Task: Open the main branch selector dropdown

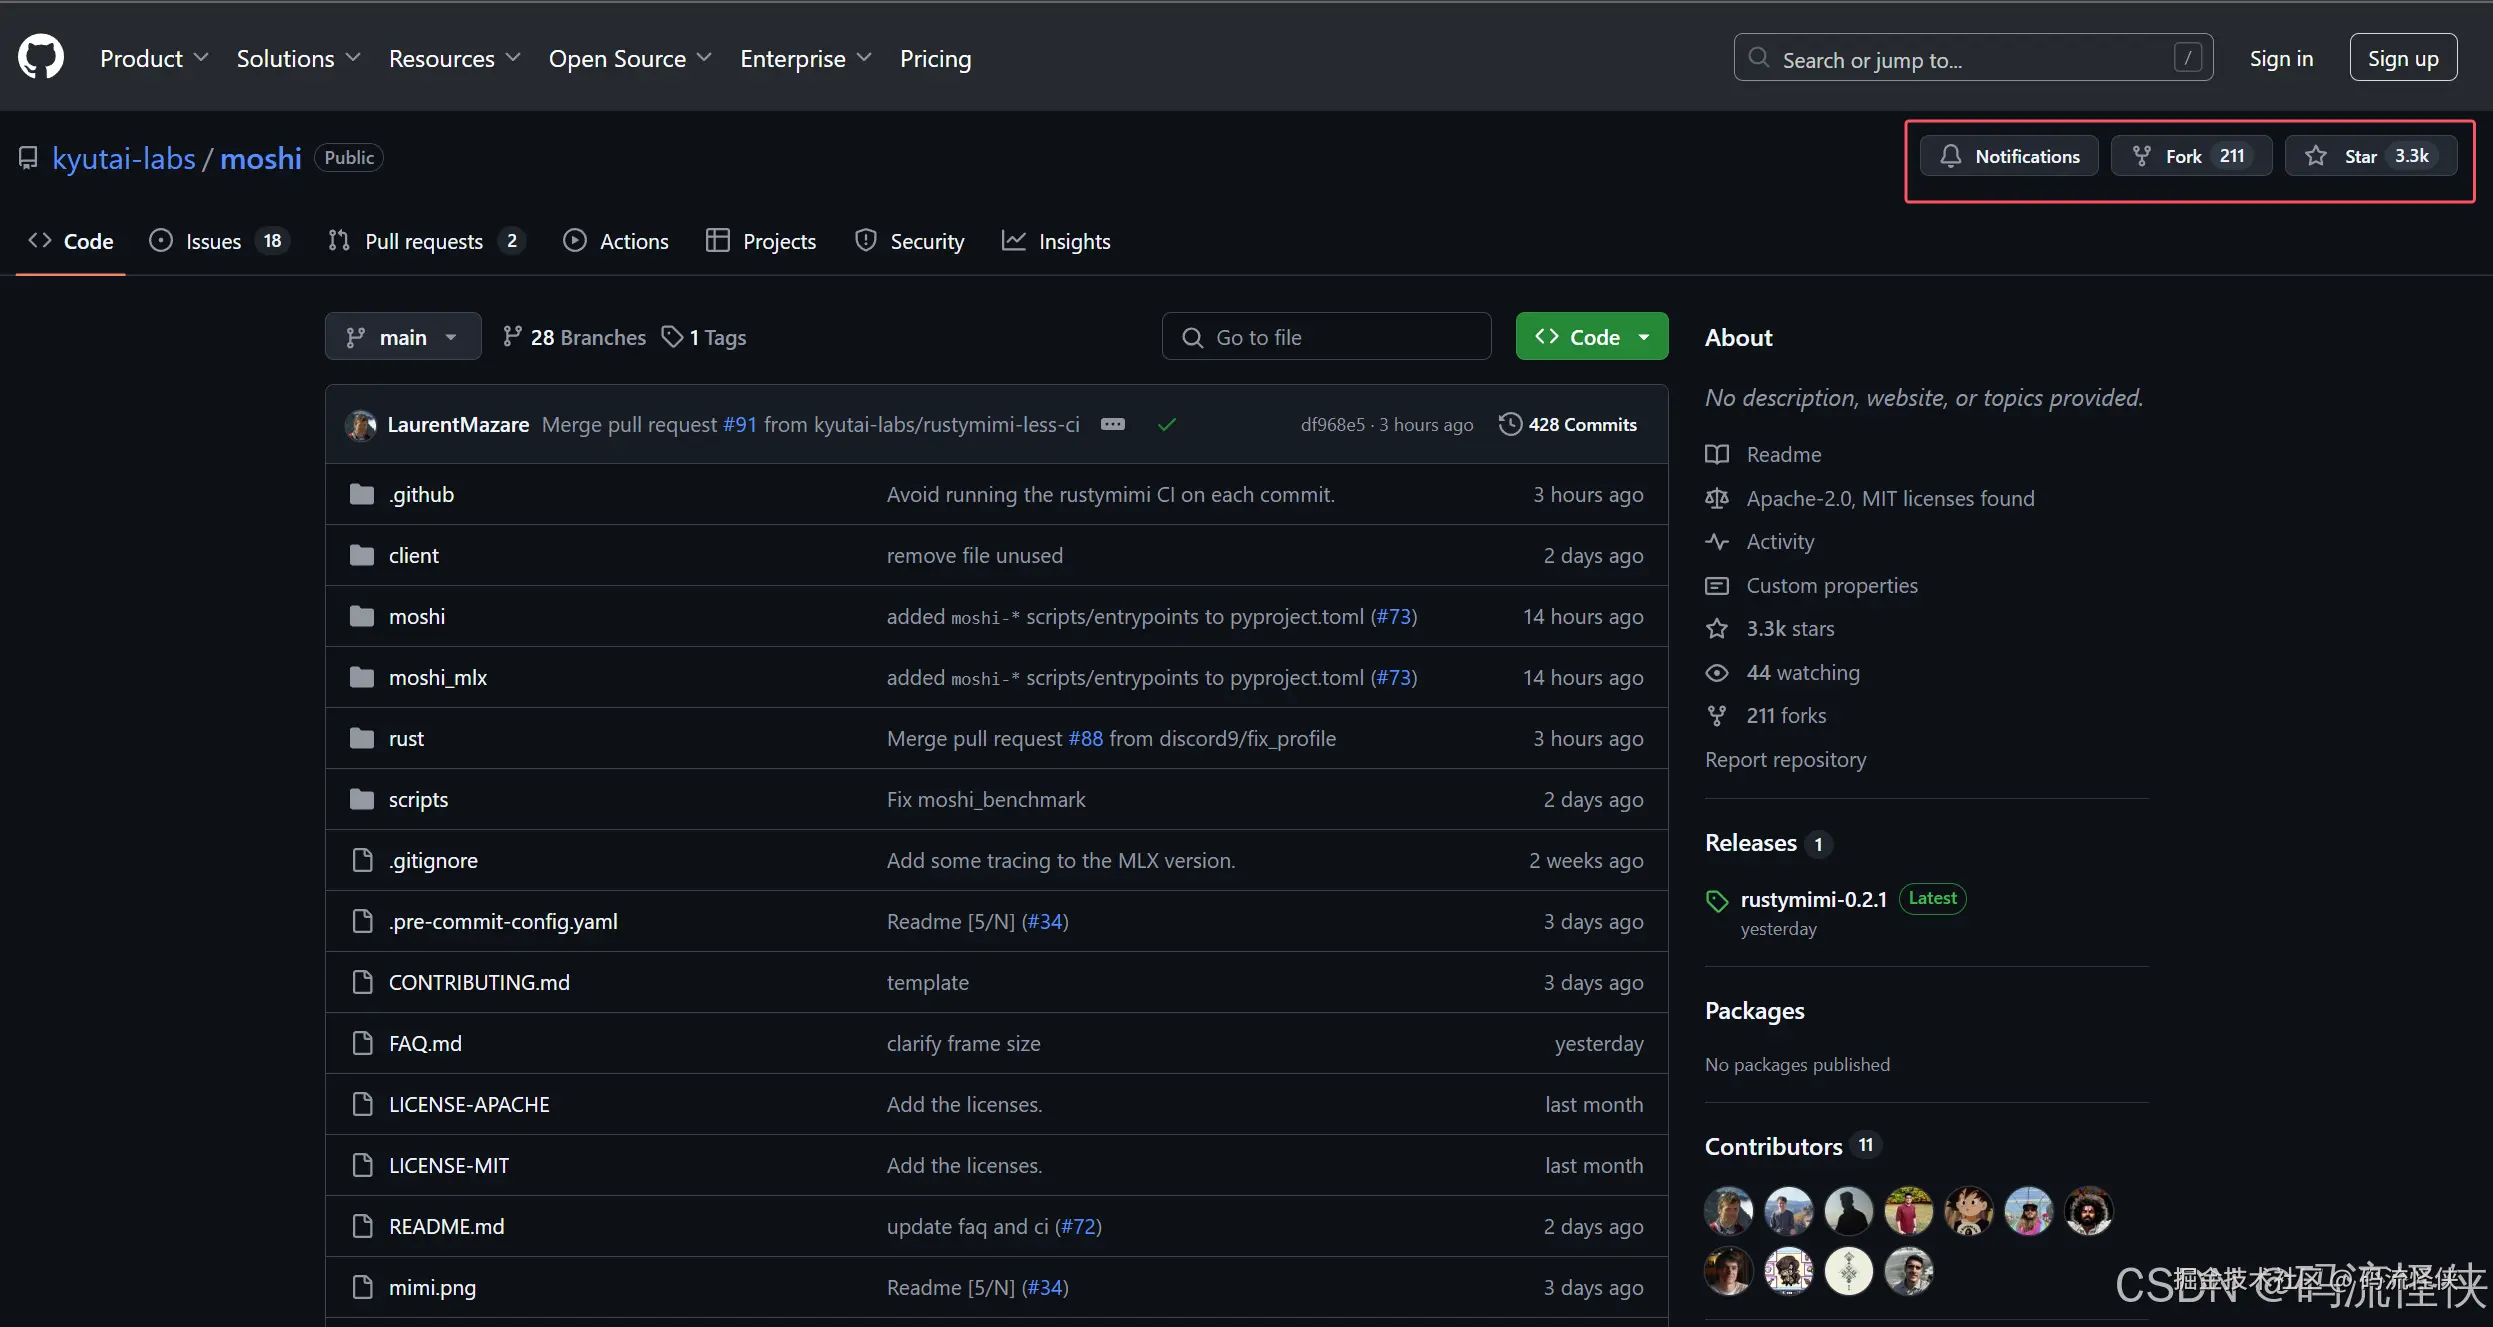Action: coord(402,337)
